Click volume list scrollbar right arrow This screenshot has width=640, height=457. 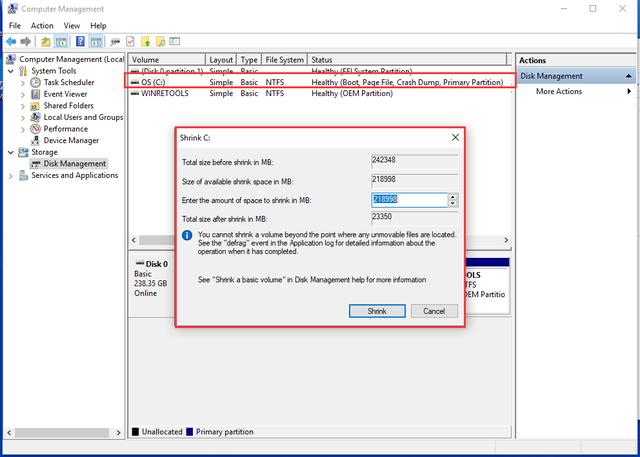(506, 240)
